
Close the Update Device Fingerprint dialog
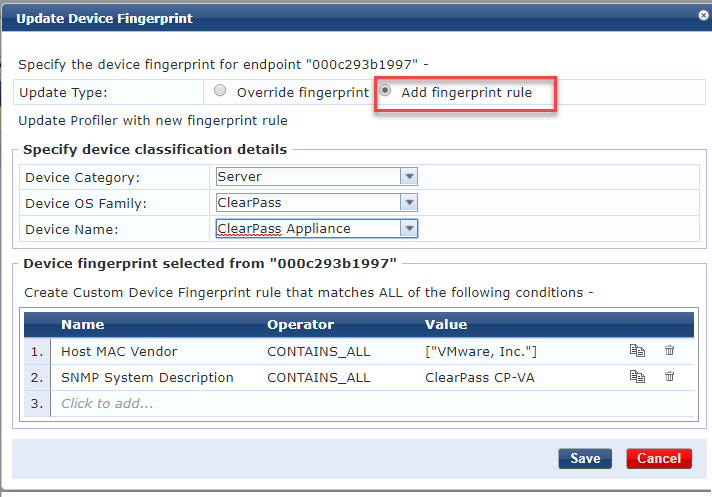[x=703, y=15]
